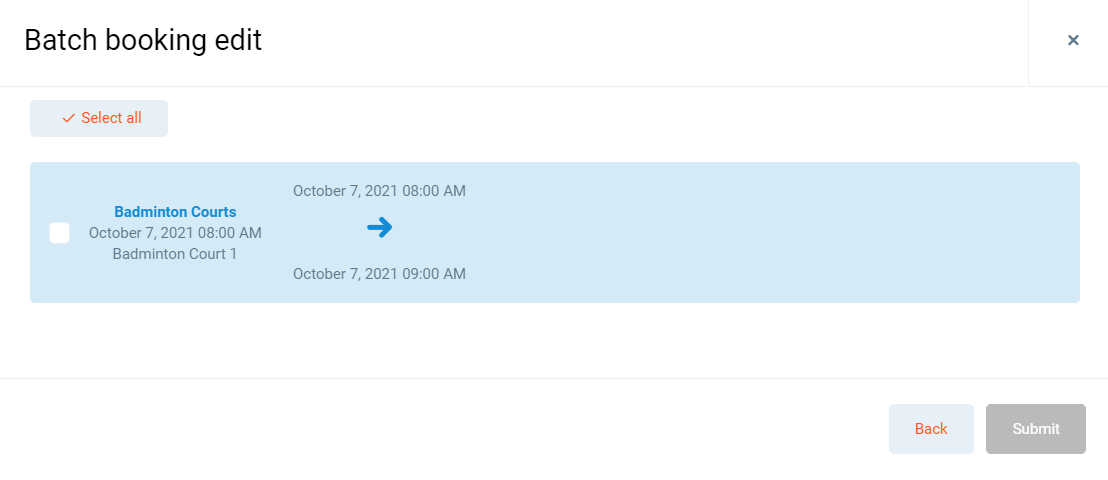Click the Batch booking edit title
Viewport: 1108px width, 480px height.
click(x=143, y=41)
